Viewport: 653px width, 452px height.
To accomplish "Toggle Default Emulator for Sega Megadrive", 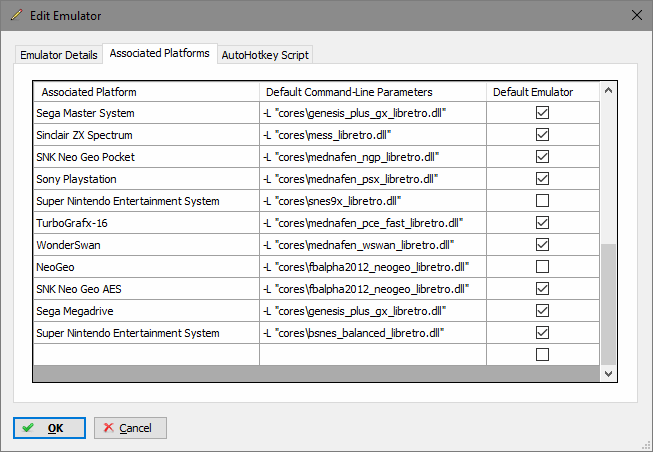I will (x=542, y=311).
